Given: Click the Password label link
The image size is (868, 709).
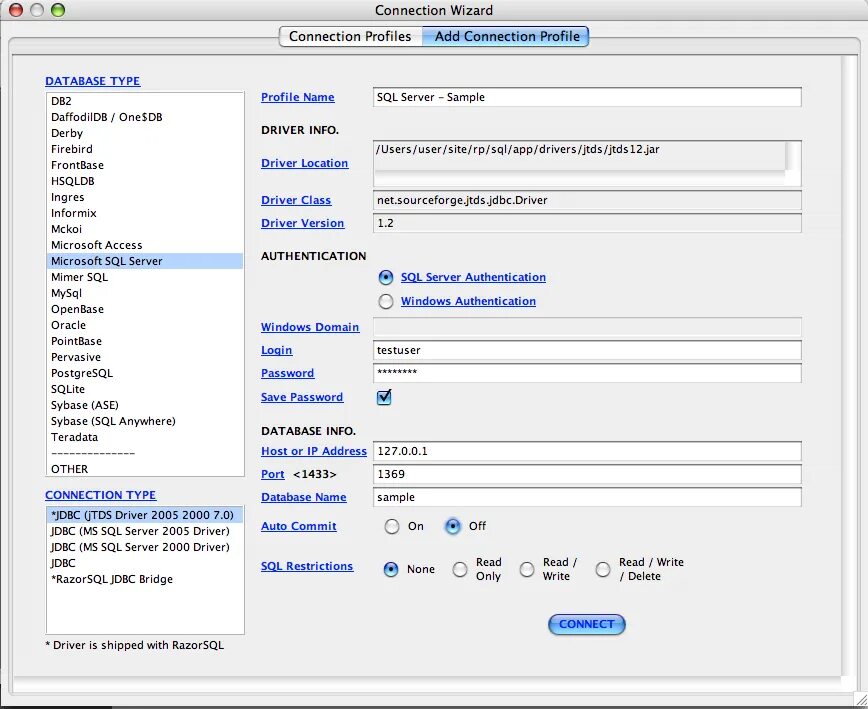Looking at the screenshot, I should coord(288,373).
